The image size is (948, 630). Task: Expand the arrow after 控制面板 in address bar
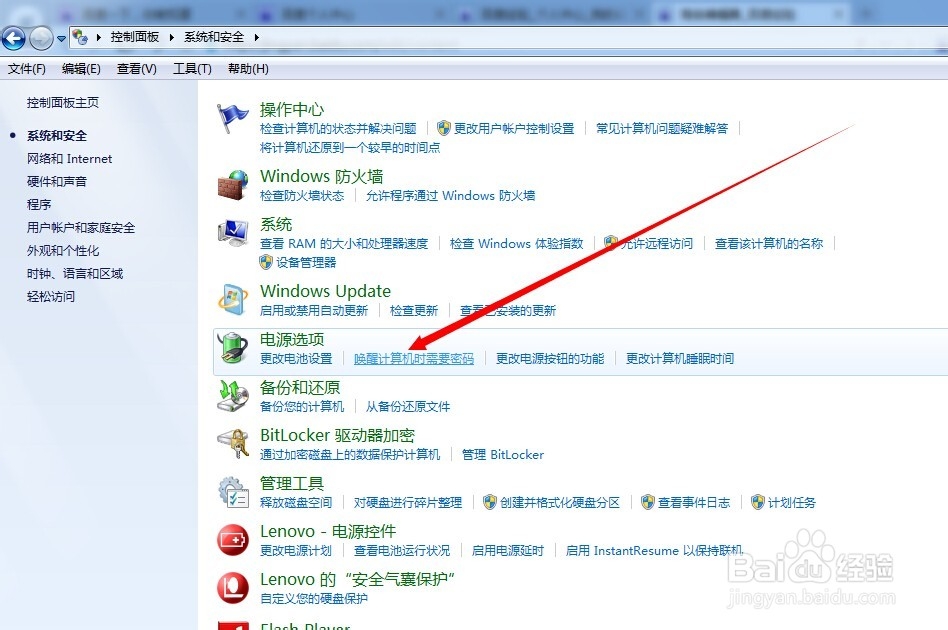tap(172, 37)
